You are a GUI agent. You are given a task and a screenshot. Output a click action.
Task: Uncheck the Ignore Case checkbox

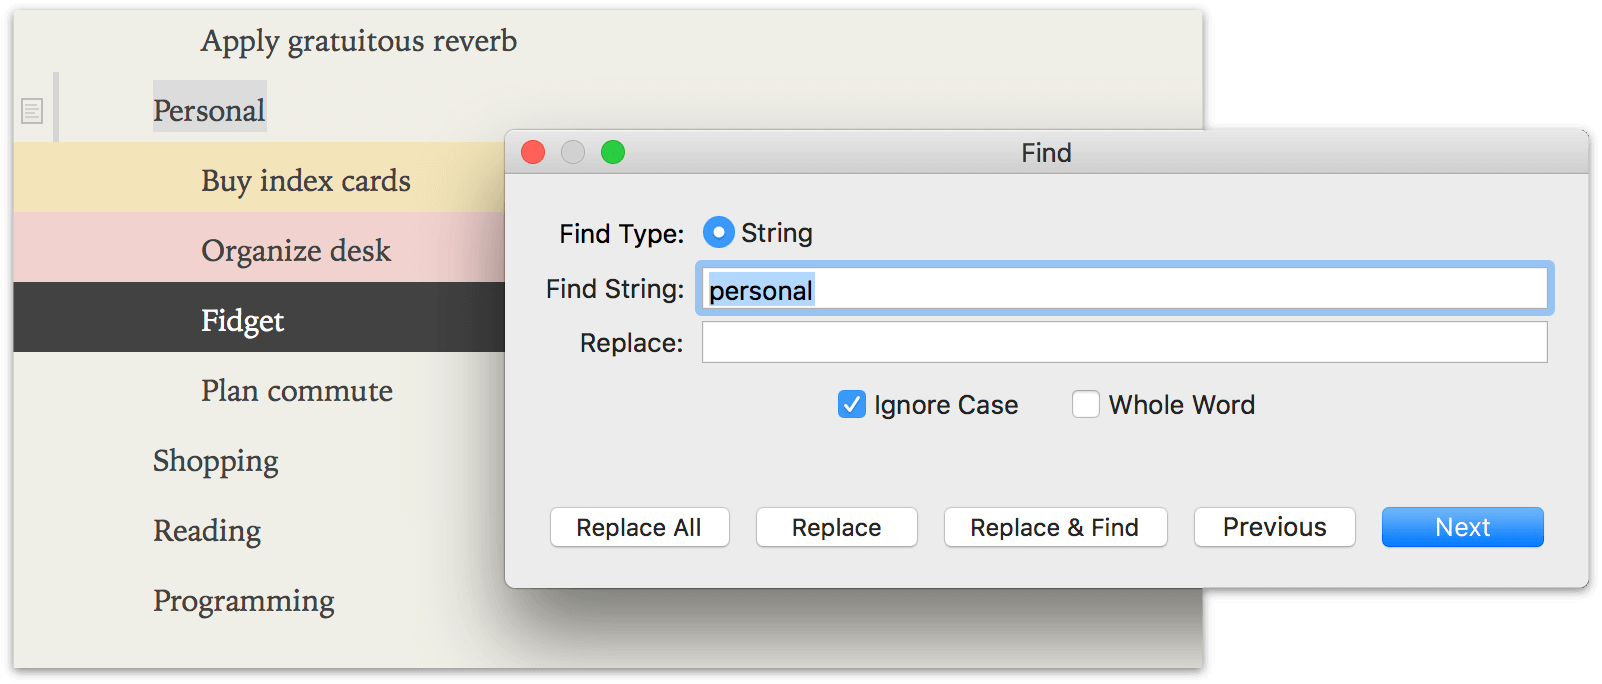852,405
